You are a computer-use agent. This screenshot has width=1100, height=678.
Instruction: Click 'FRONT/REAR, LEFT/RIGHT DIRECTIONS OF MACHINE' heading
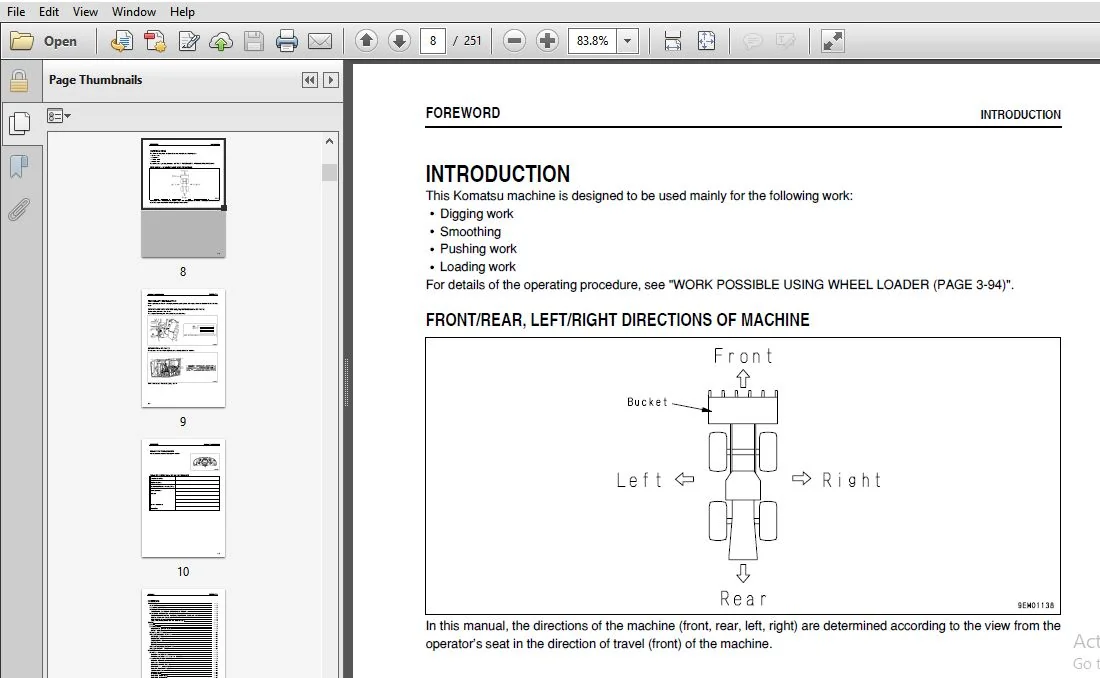617,320
